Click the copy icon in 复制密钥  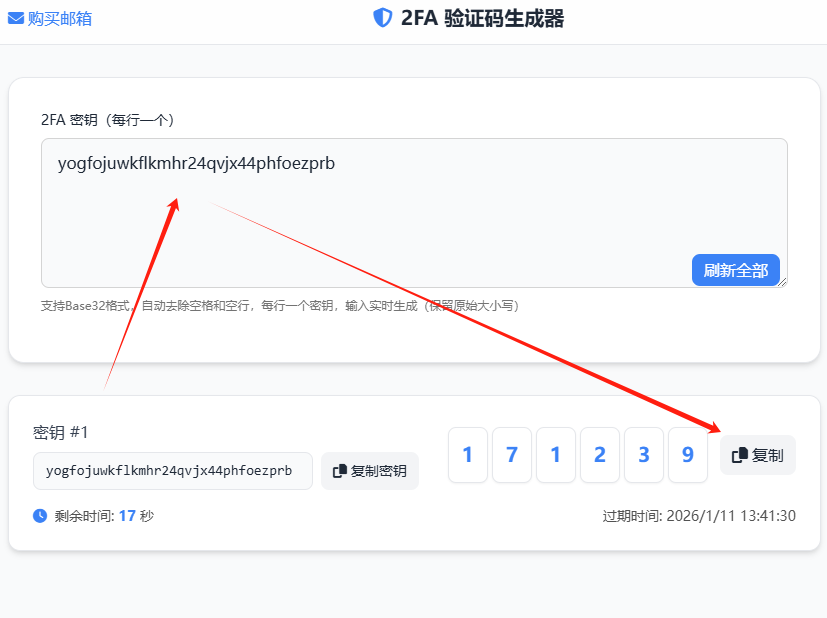click(340, 471)
